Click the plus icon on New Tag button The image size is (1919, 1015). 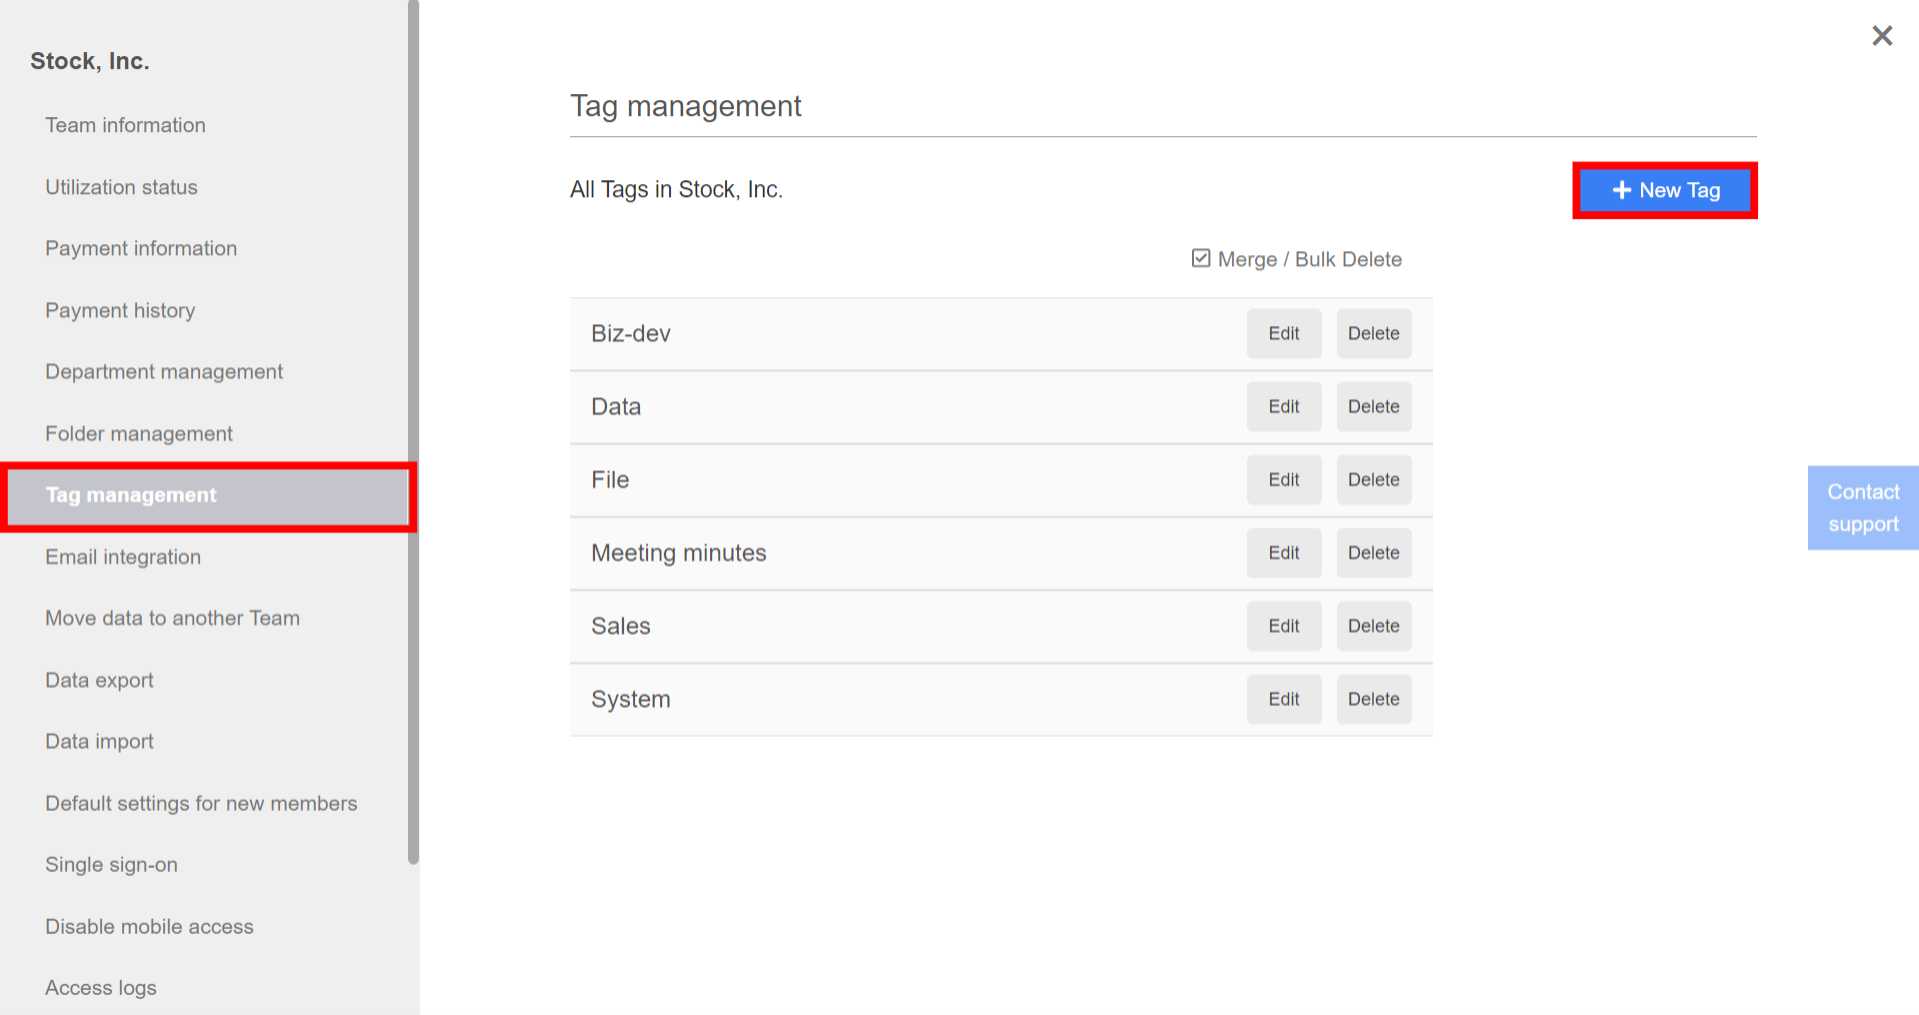tap(1621, 190)
